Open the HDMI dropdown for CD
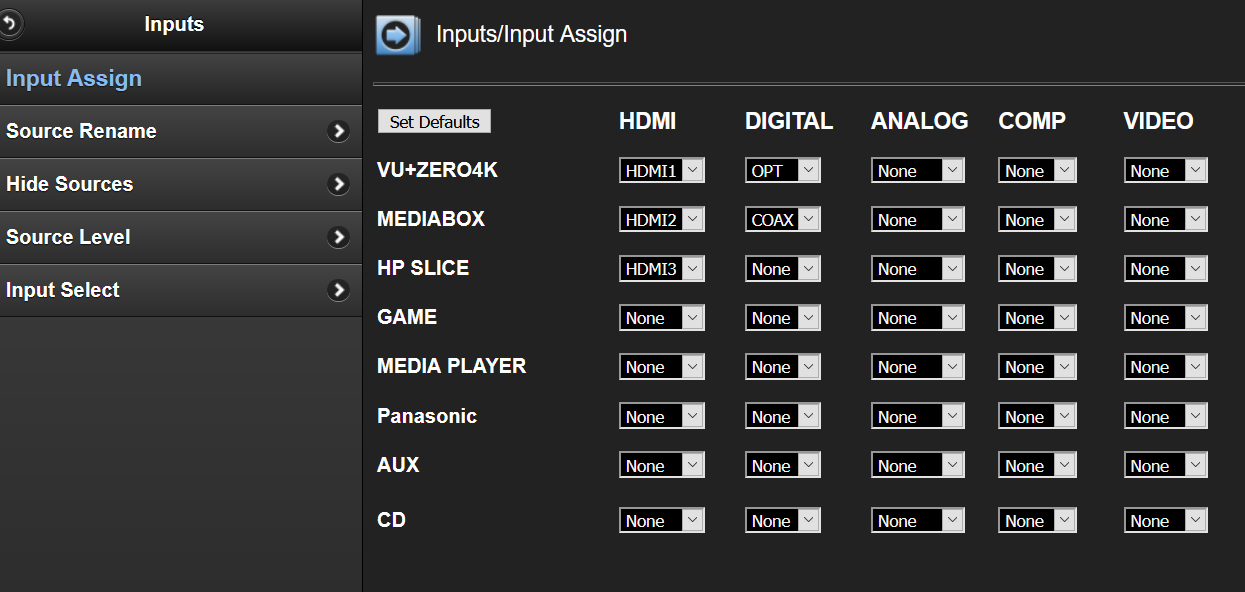This screenshot has width=1245, height=592. (x=661, y=521)
